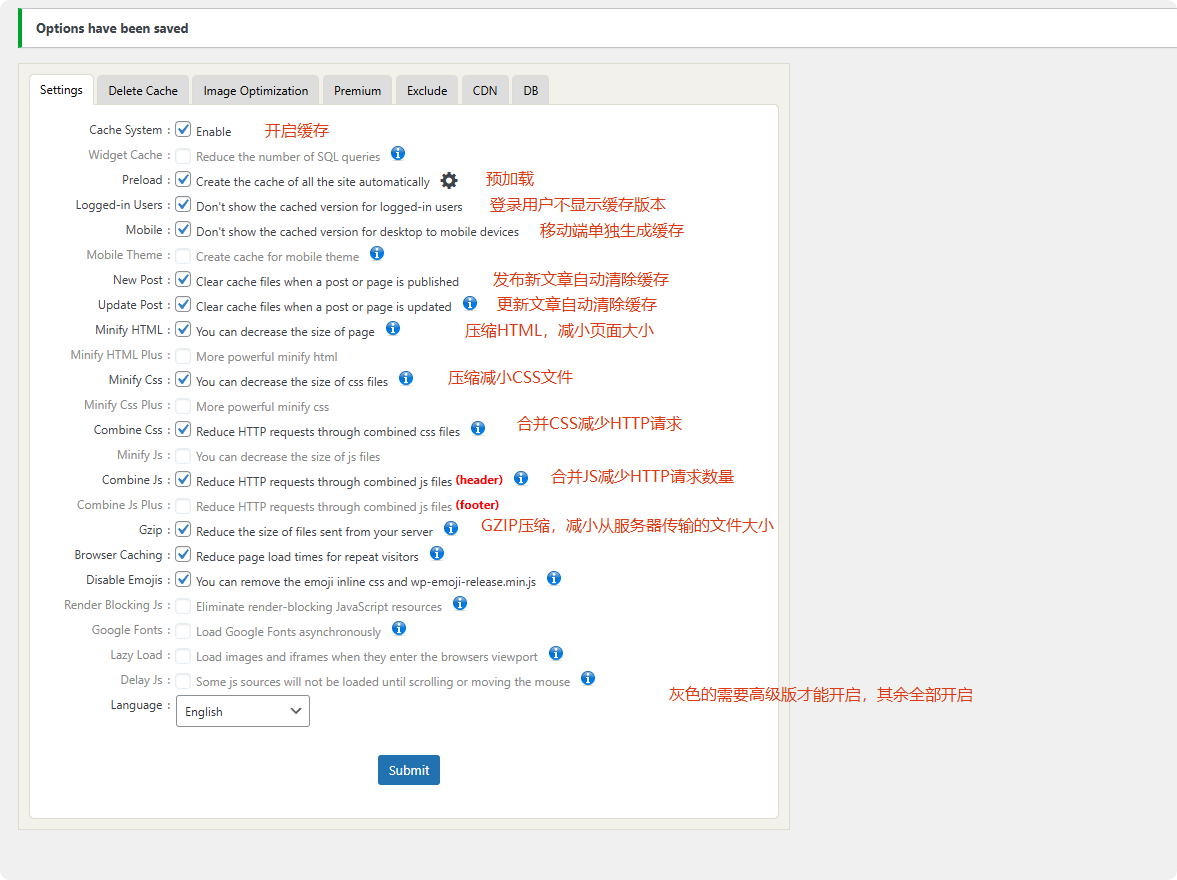Viewport: 1177px width, 880px height.
Task: Click the disabled Widget Cache checkbox
Action: [183, 155]
